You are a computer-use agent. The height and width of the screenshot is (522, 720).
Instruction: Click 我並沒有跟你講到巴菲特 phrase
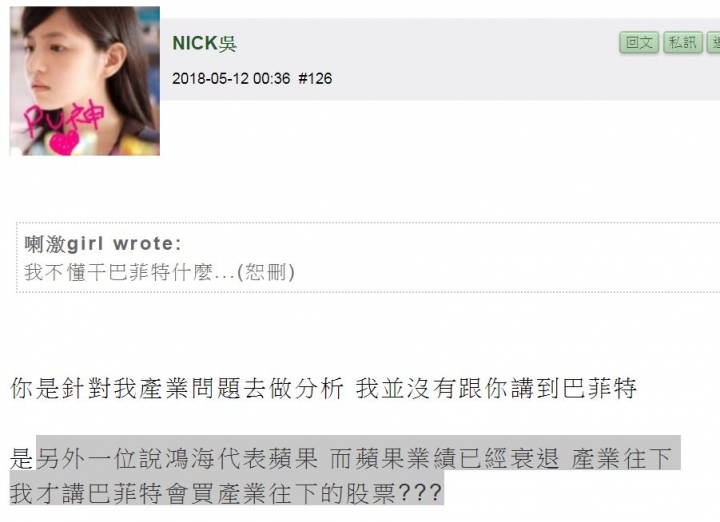496,388
